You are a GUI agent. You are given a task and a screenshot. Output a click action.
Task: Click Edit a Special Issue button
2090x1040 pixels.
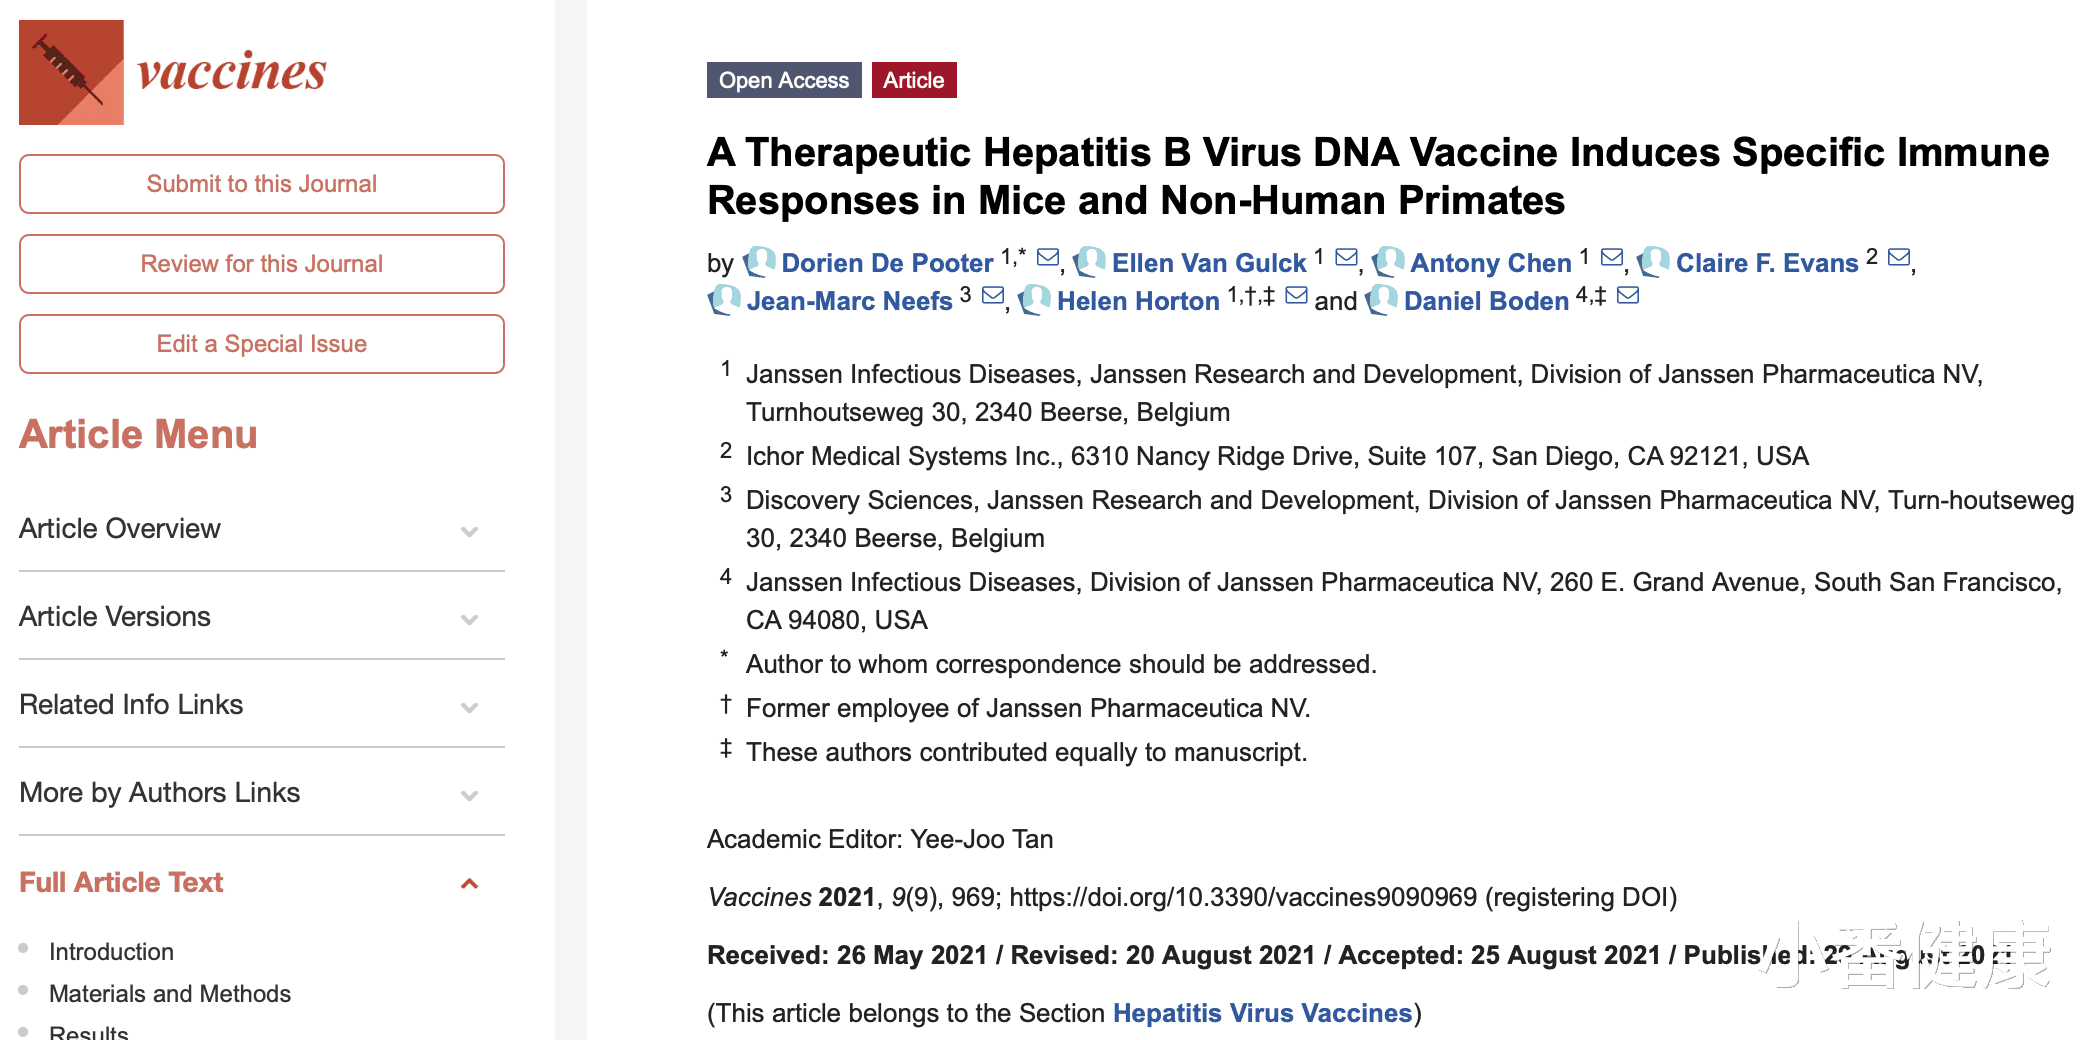point(262,344)
